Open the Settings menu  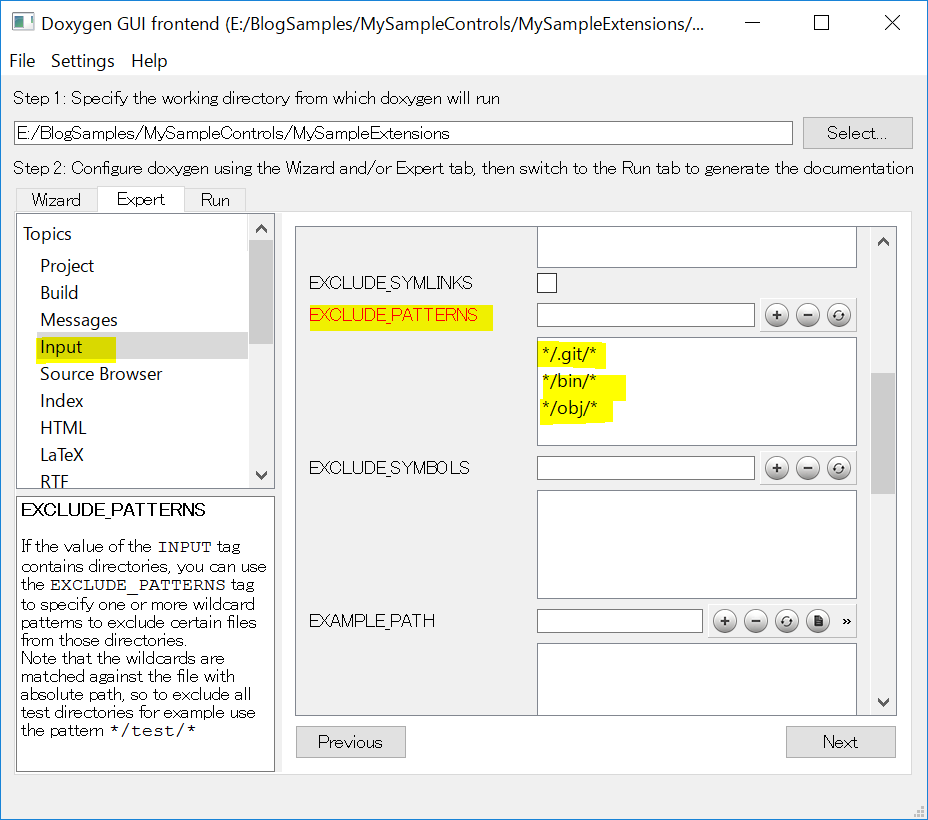(82, 61)
